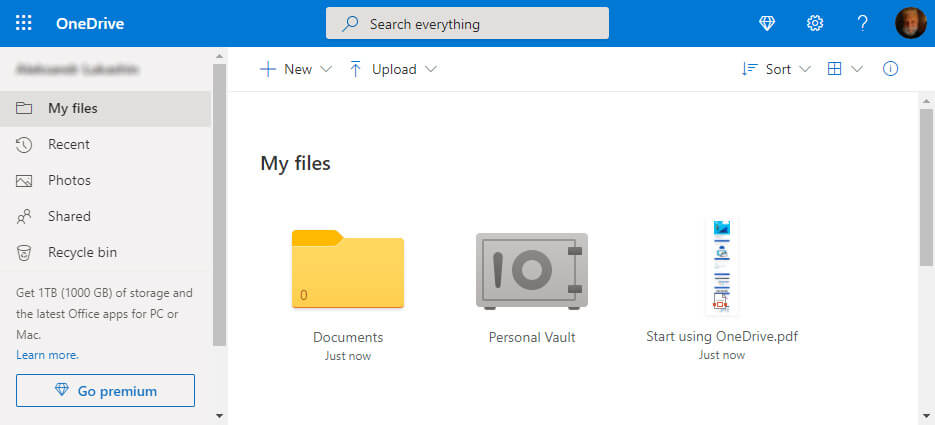Open Recycle bin in the sidebar
The width and height of the screenshot is (935, 425).
point(106,252)
